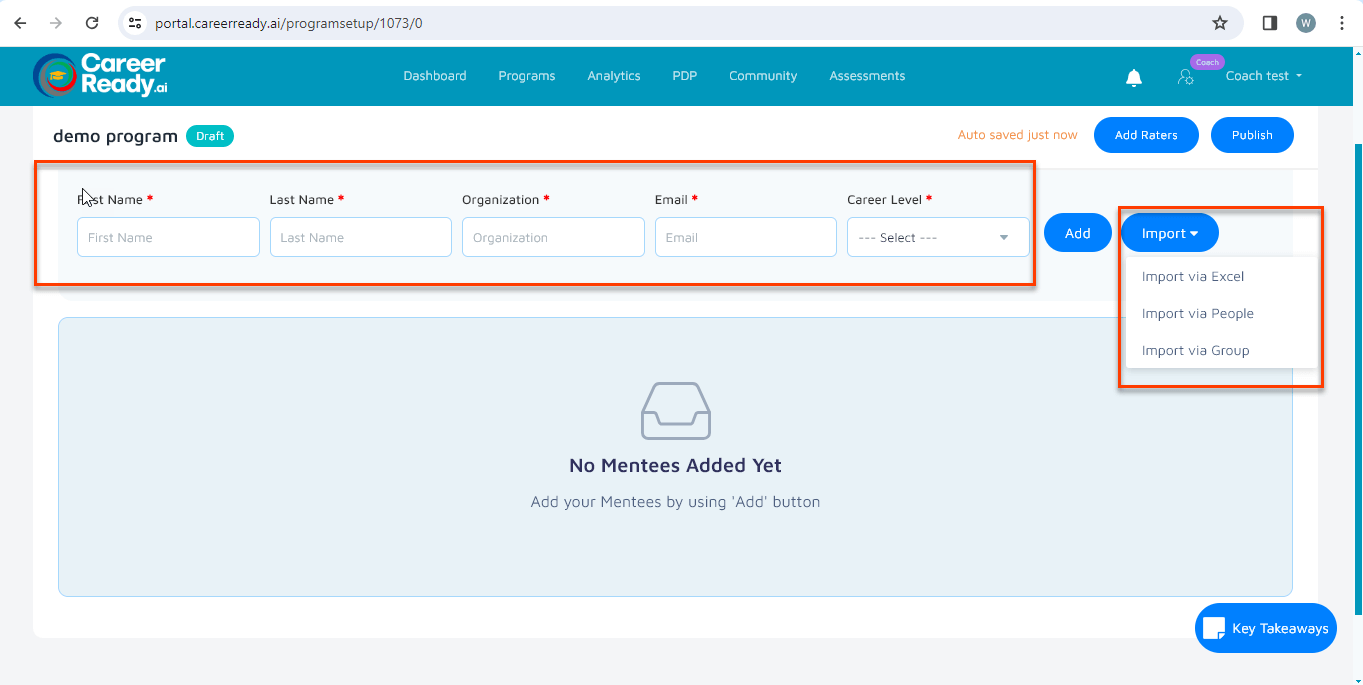1363x685 pixels.
Task: Bookmark page using star icon
Action: click(x=1219, y=23)
